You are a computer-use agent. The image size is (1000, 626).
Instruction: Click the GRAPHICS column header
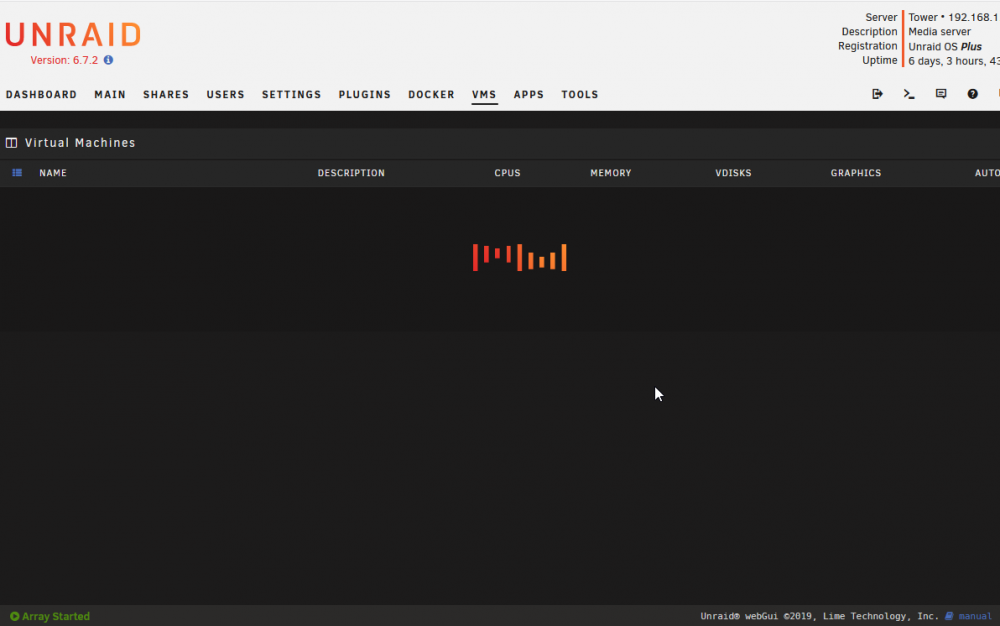tap(856, 173)
